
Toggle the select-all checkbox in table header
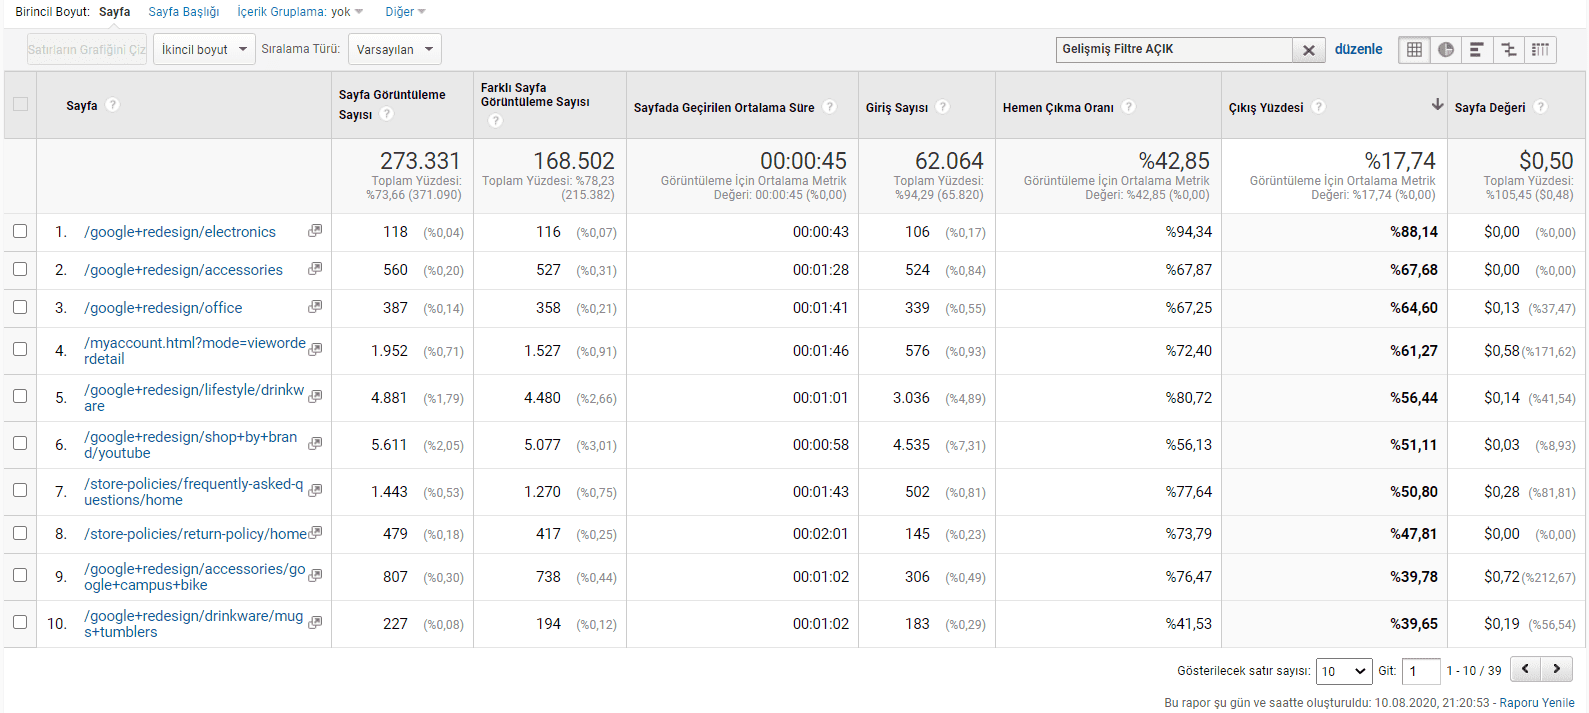click(x=20, y=104)
